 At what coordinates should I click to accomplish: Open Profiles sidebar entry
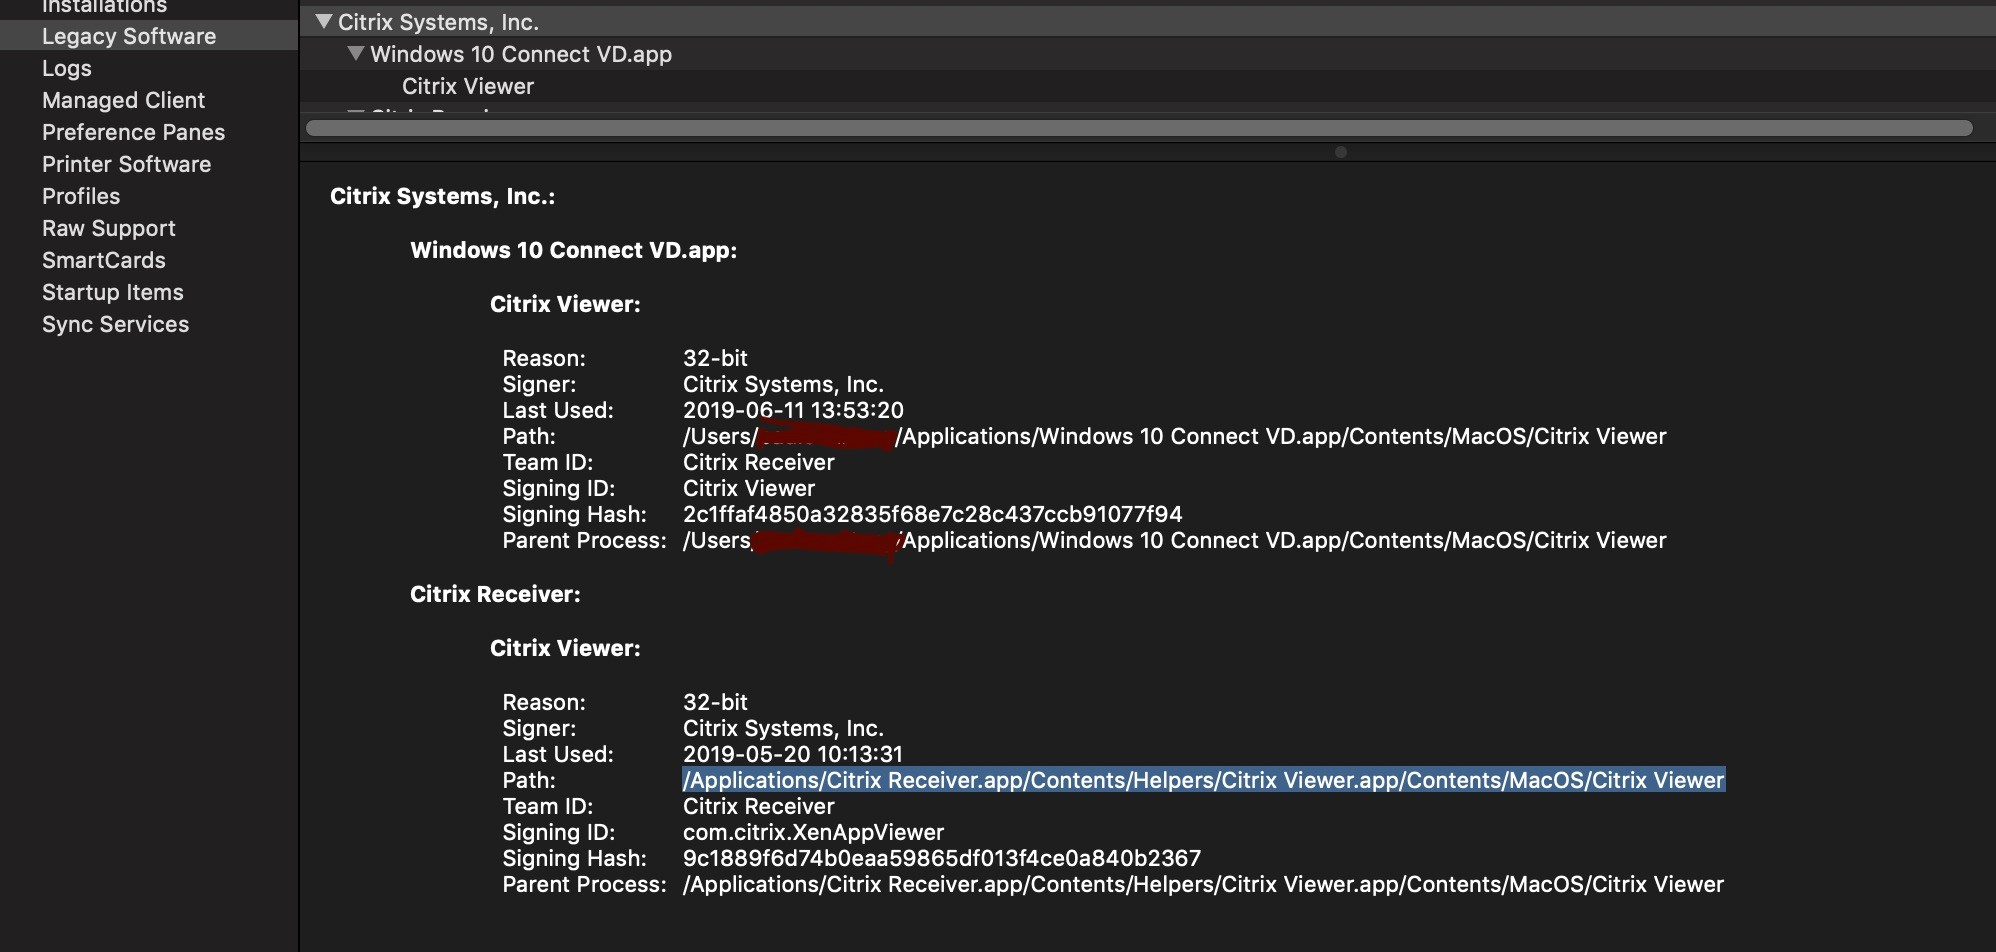tap(81, 196)
